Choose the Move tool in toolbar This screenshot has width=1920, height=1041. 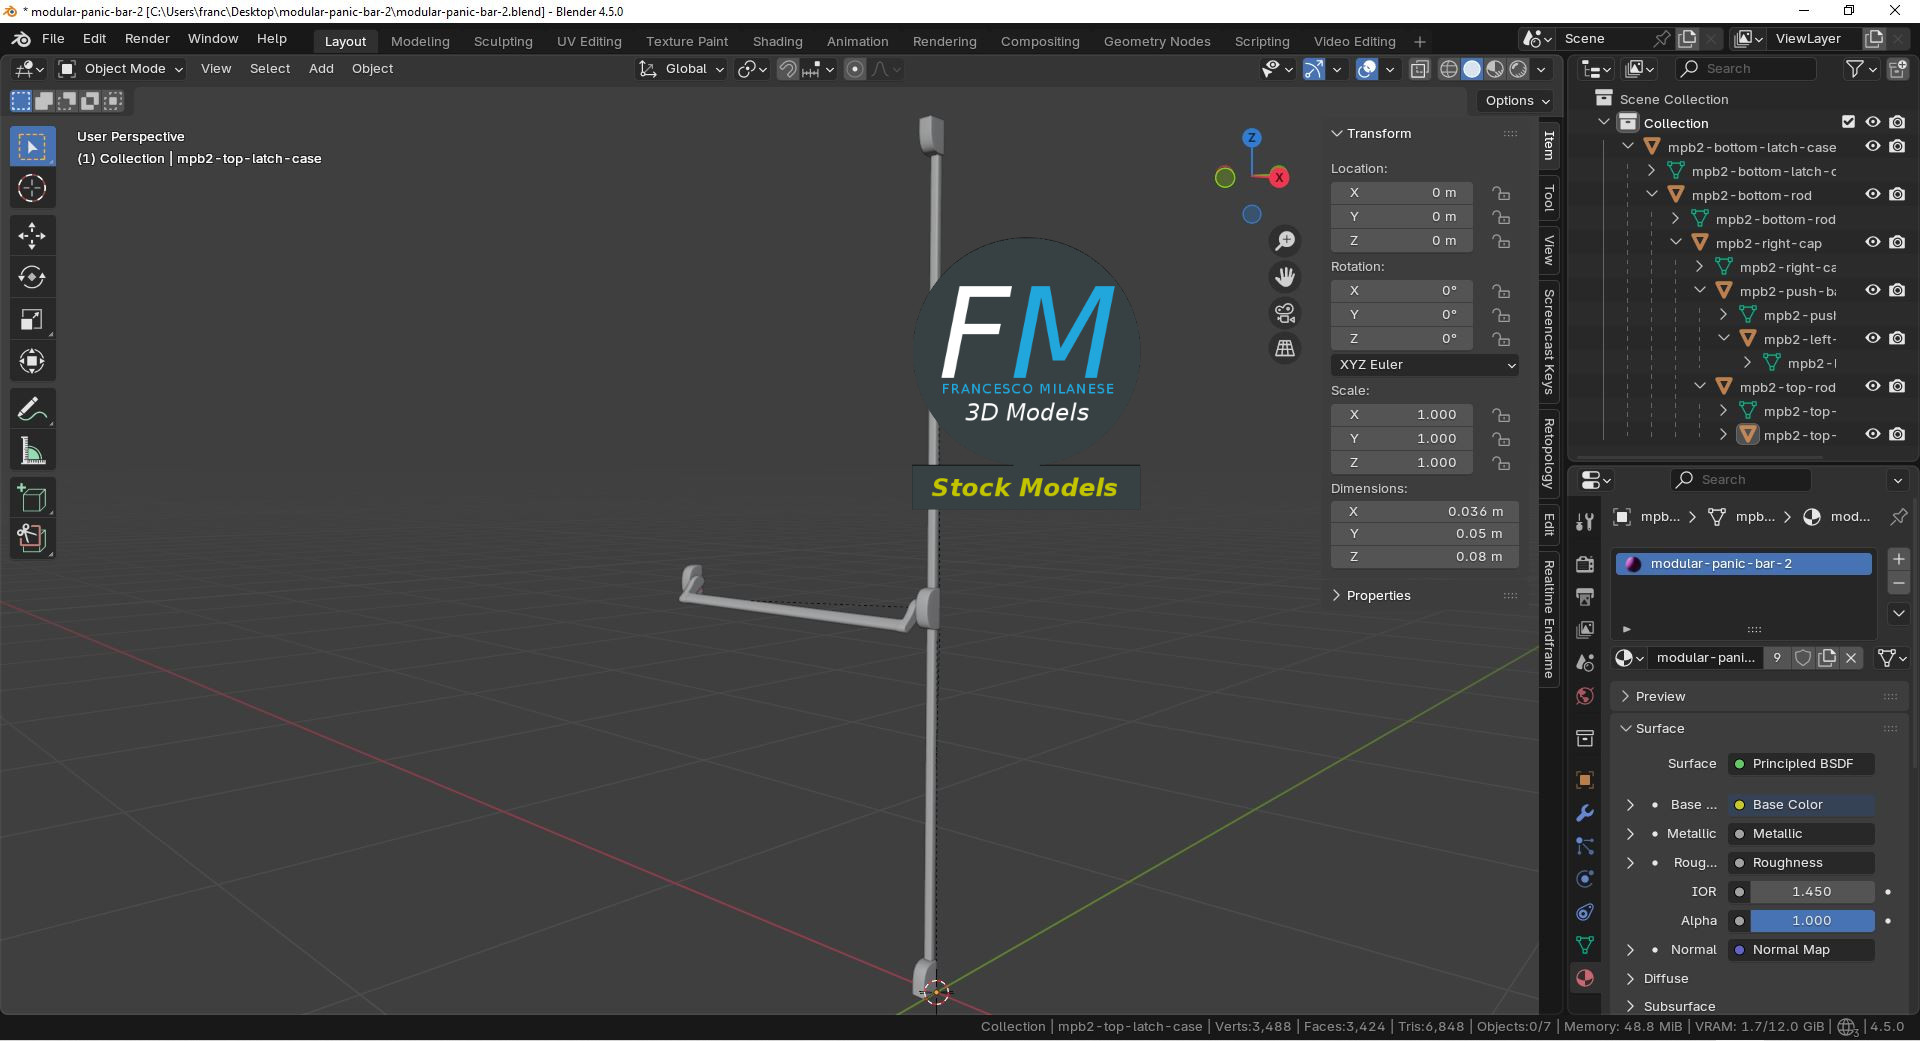(32, 236)
